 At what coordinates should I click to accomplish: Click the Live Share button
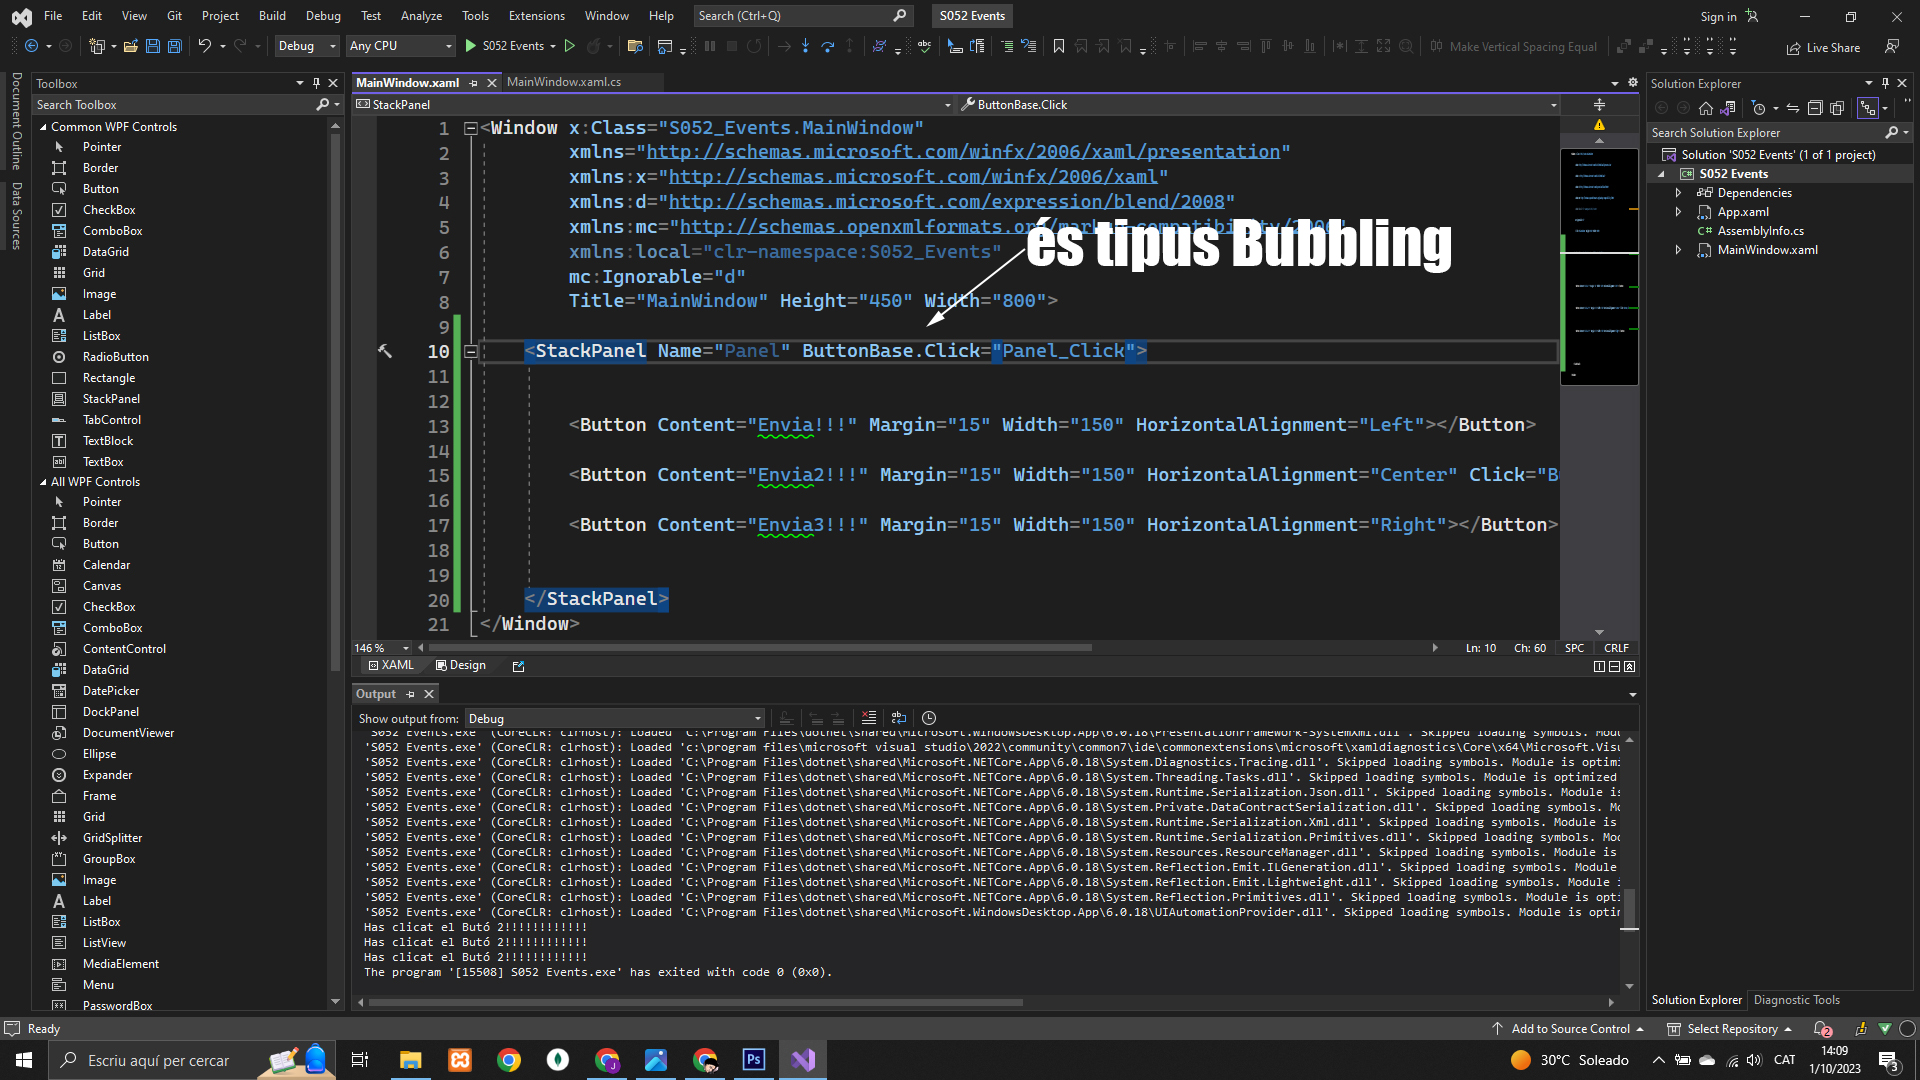(1823, 47)
